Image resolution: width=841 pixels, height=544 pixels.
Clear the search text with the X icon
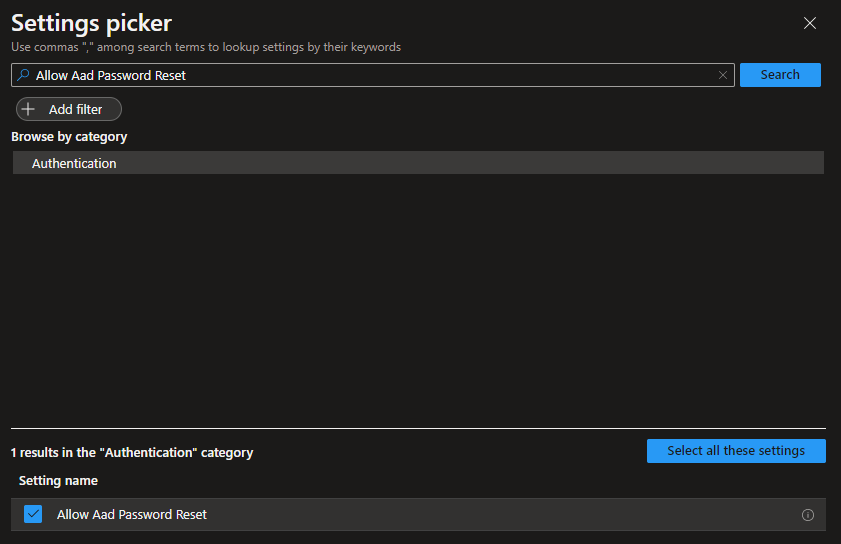pos(722,75)
